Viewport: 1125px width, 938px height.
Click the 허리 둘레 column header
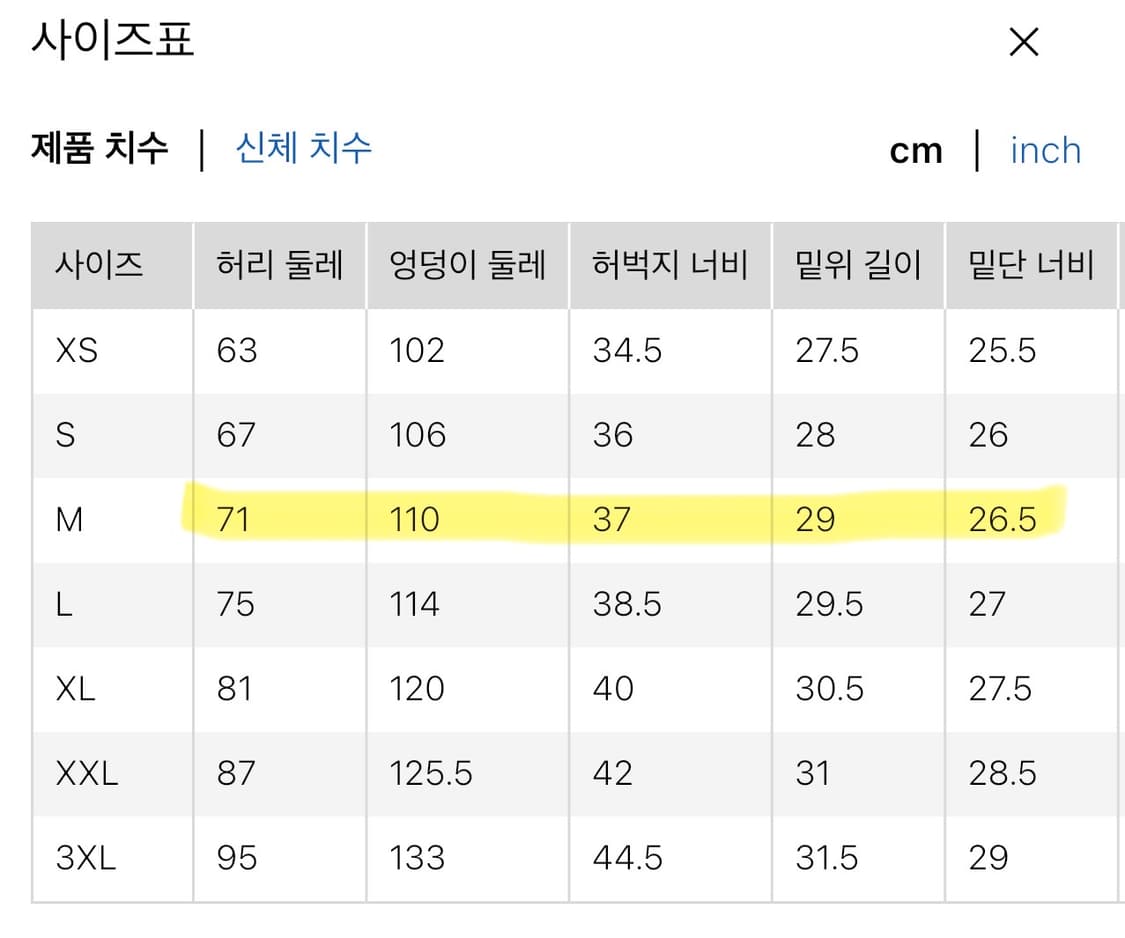[x=279, y=264]
